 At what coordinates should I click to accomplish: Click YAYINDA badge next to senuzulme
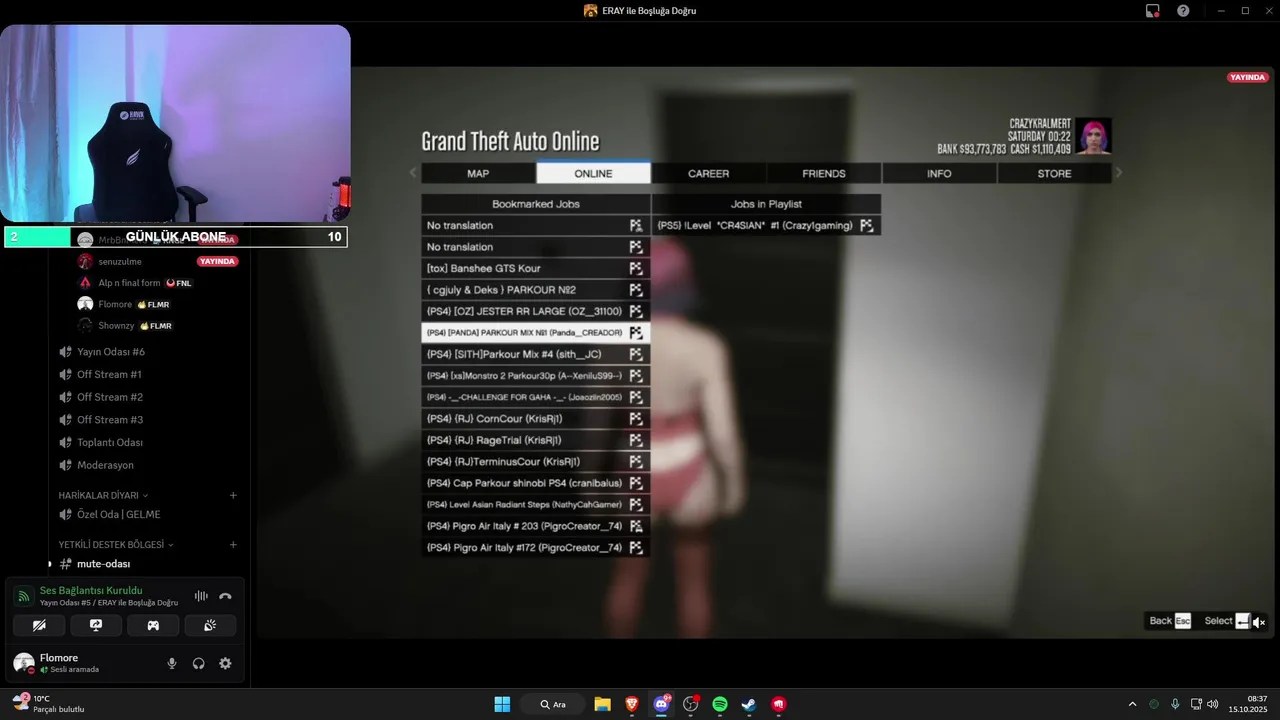coord(217,261)
